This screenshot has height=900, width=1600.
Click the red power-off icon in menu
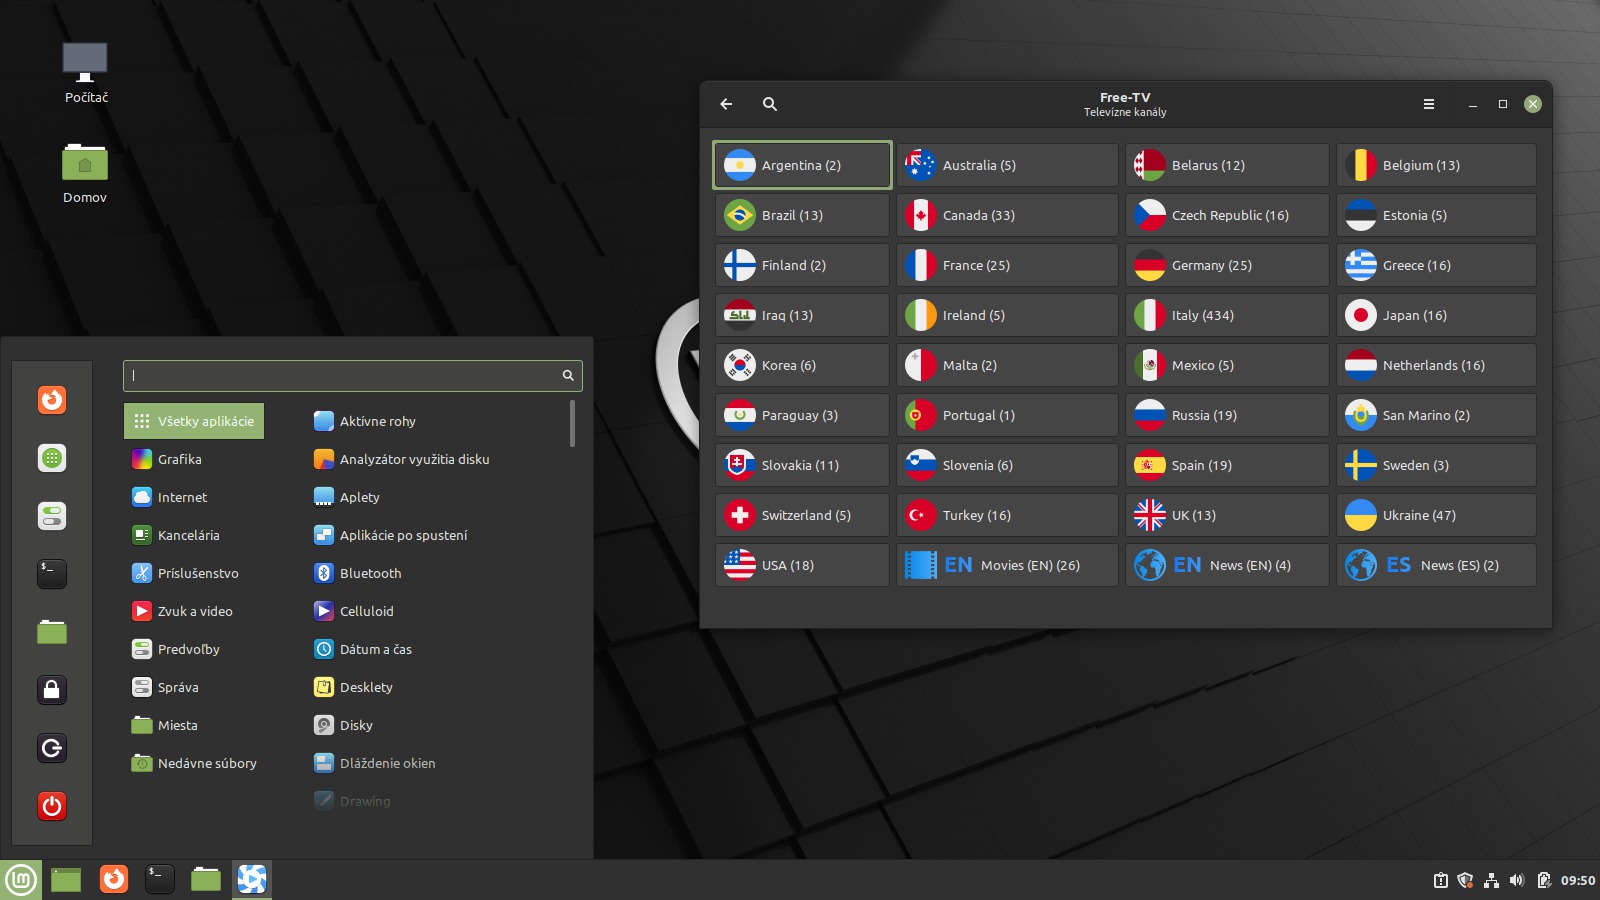[x=52, y=806]
